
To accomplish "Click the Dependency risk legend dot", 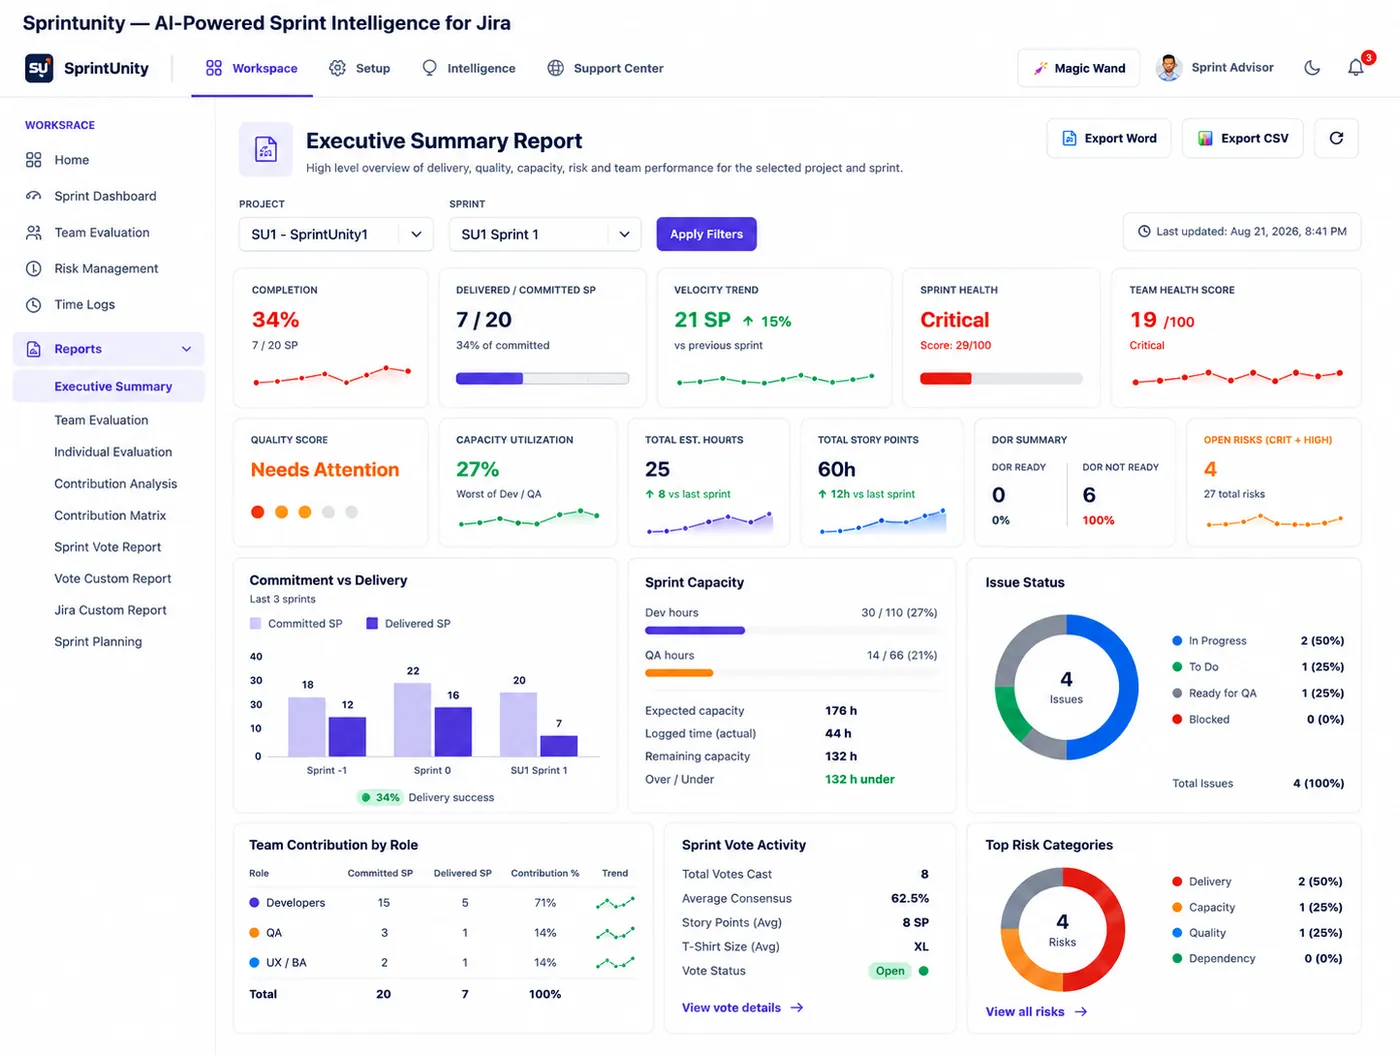I will 1177,959.
